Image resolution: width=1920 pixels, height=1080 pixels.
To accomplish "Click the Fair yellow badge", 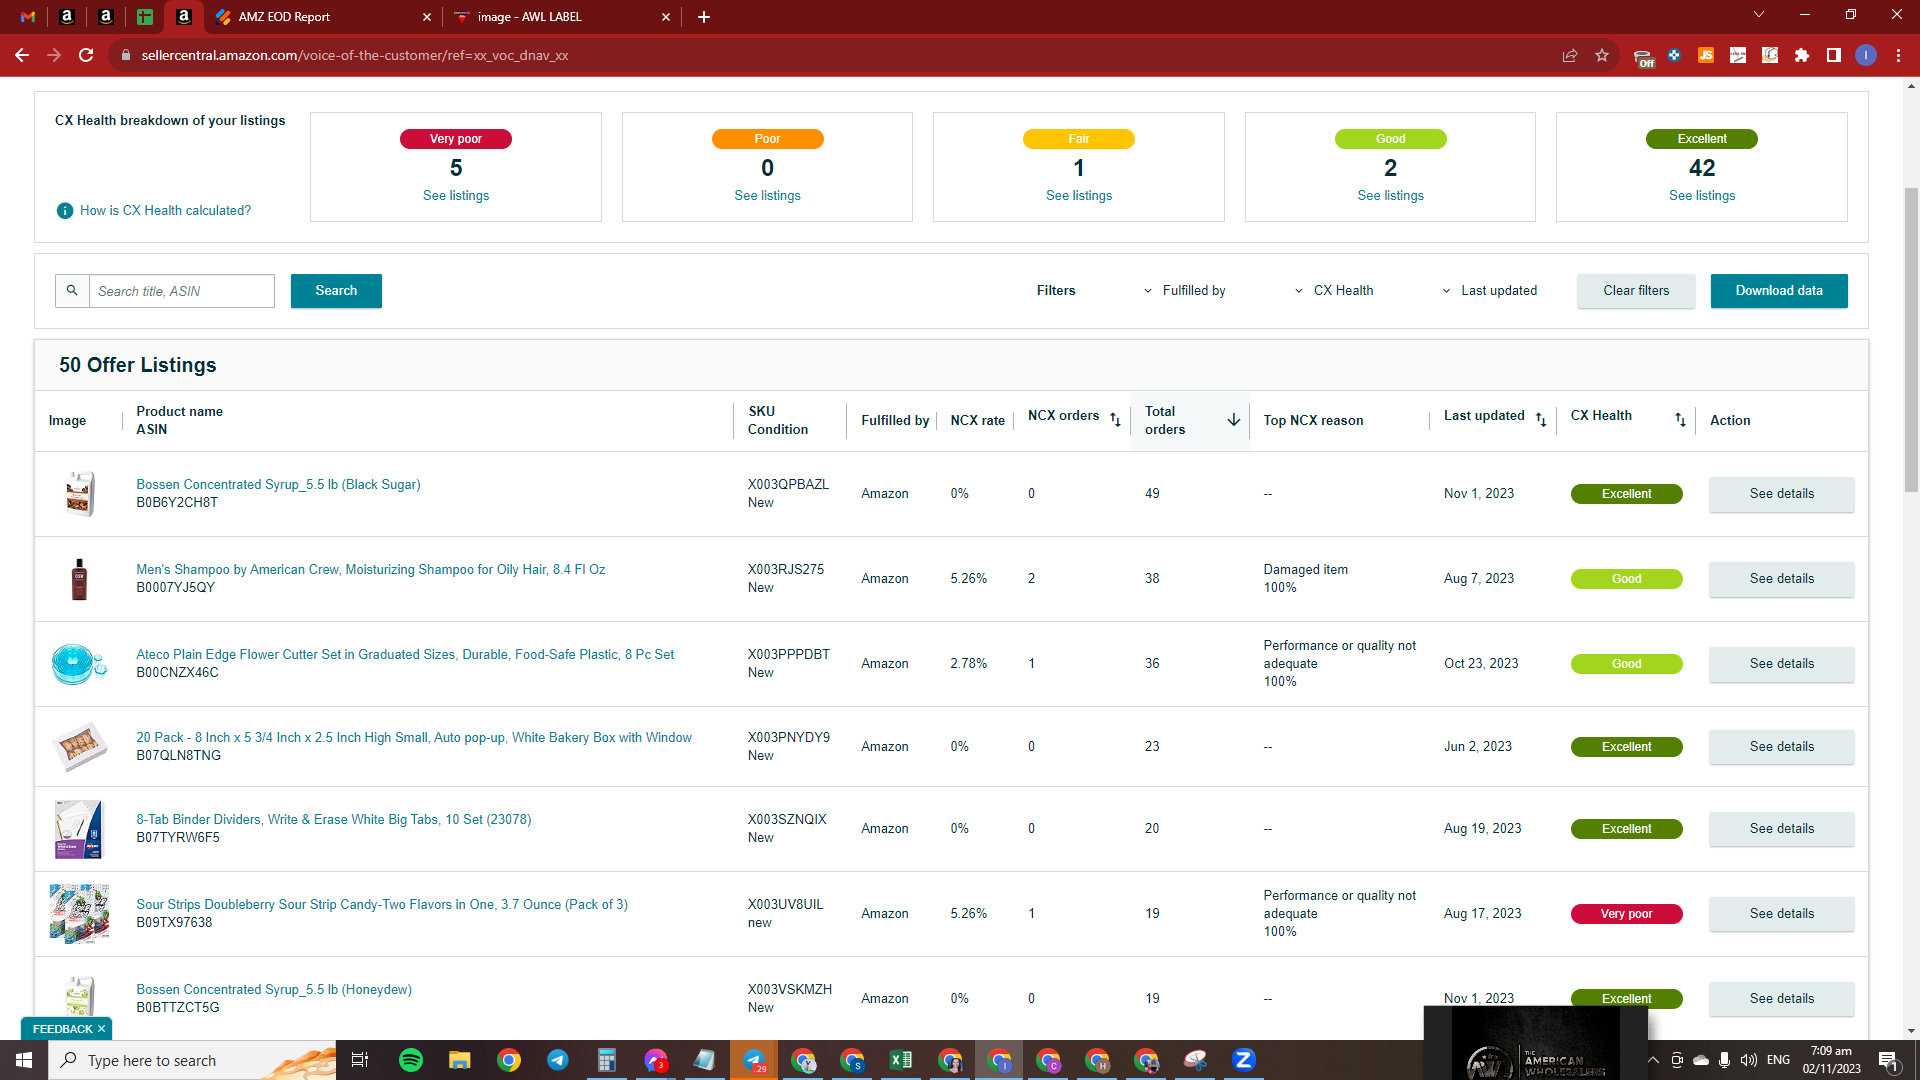I will click(x=1079, y=139).
